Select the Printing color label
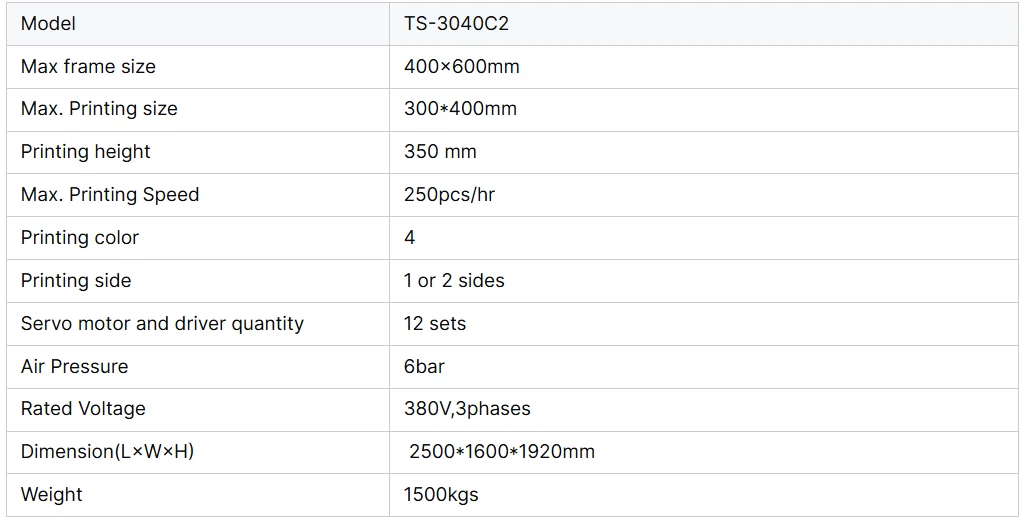This screenshot has width=1029, height=523. pyautogui.click(x=80, y=238)
